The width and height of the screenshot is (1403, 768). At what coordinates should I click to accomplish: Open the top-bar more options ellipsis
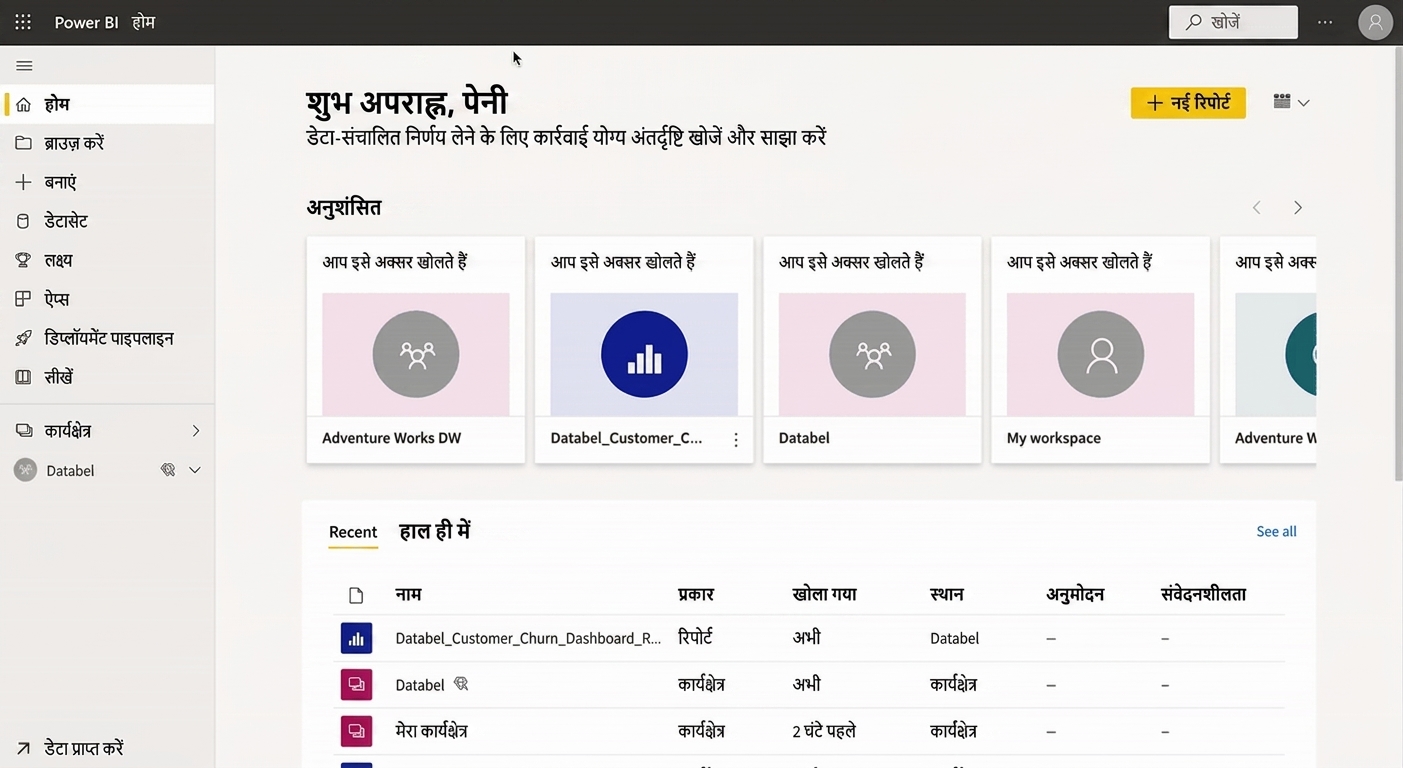[x=1325, y=22]
